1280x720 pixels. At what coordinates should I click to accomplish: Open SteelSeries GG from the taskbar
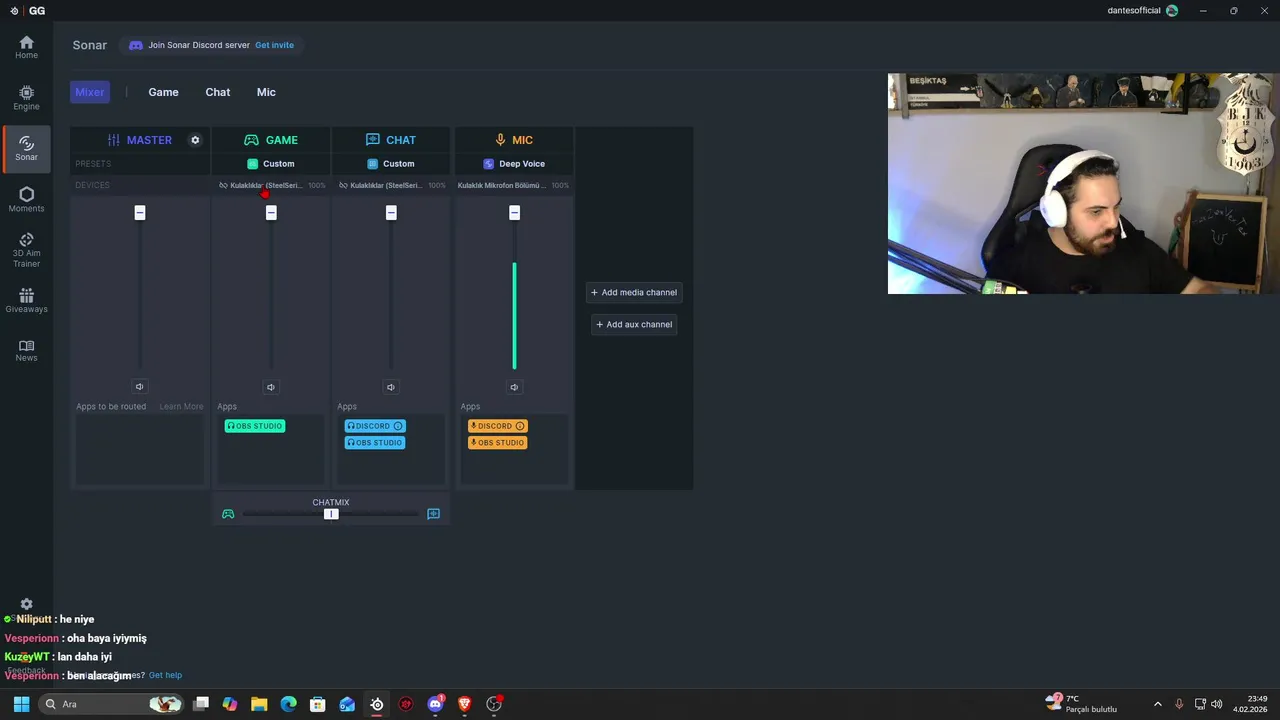pos(377,704)
